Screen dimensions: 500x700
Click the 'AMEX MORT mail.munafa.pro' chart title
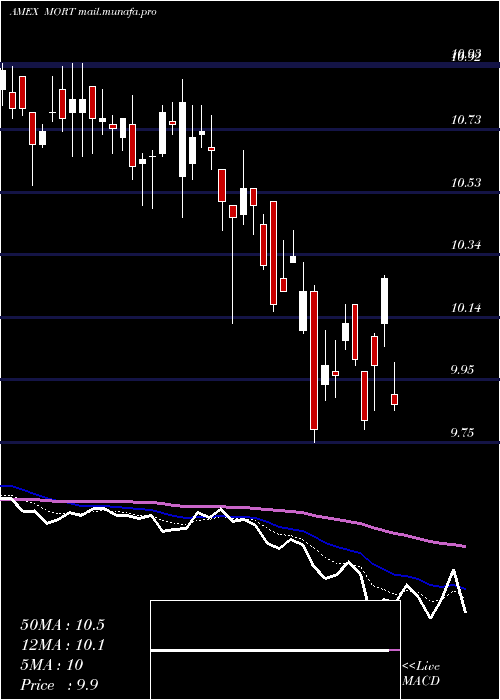(x=83, y=12)
